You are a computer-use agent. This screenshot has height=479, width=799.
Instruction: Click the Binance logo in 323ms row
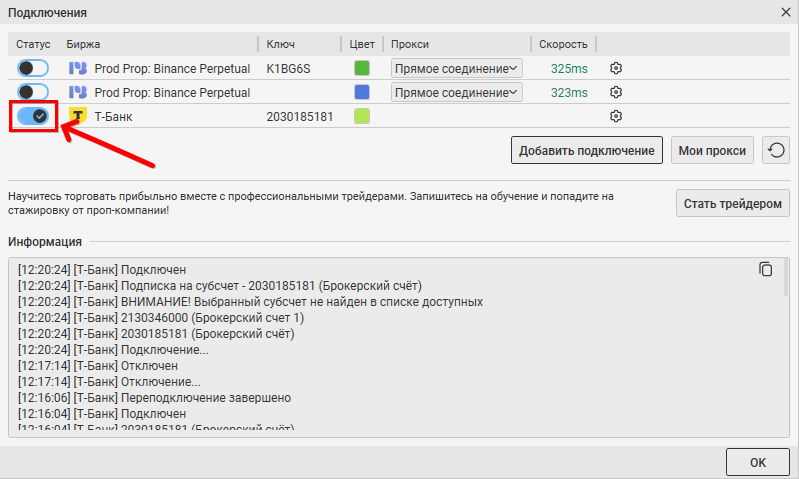(x=77, y=92)
